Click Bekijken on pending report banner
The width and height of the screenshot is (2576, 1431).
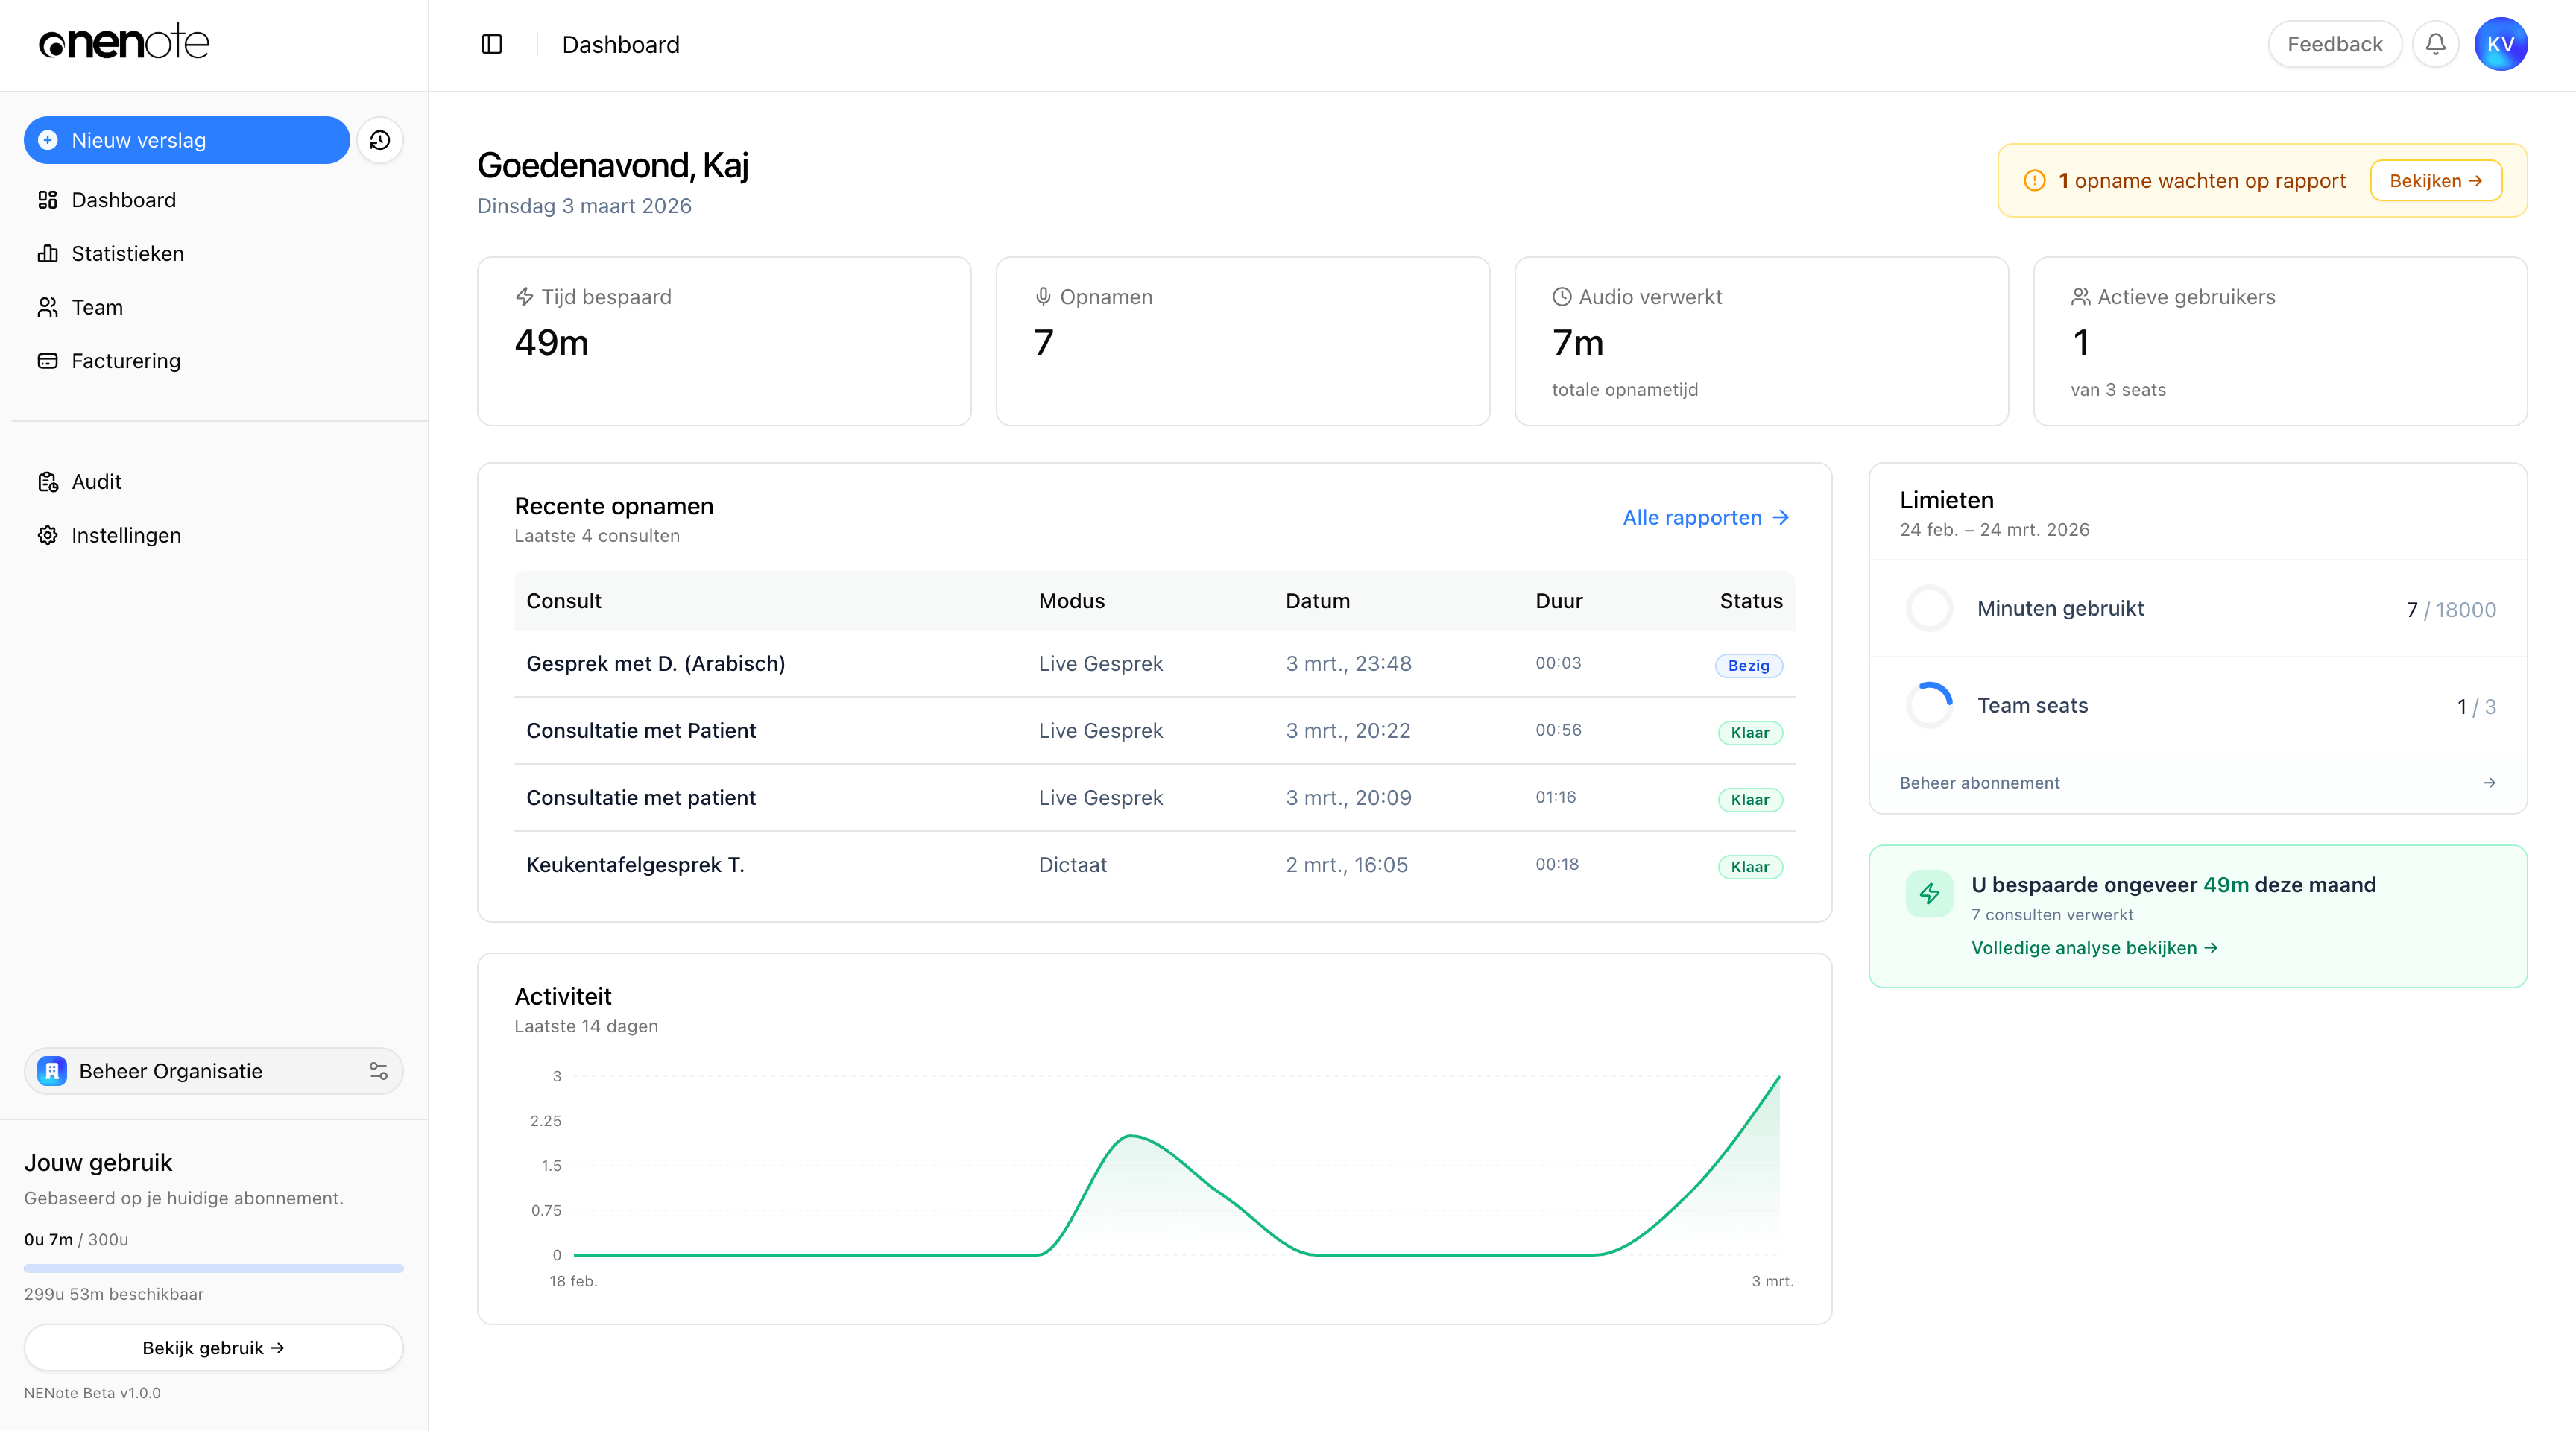2435,181
